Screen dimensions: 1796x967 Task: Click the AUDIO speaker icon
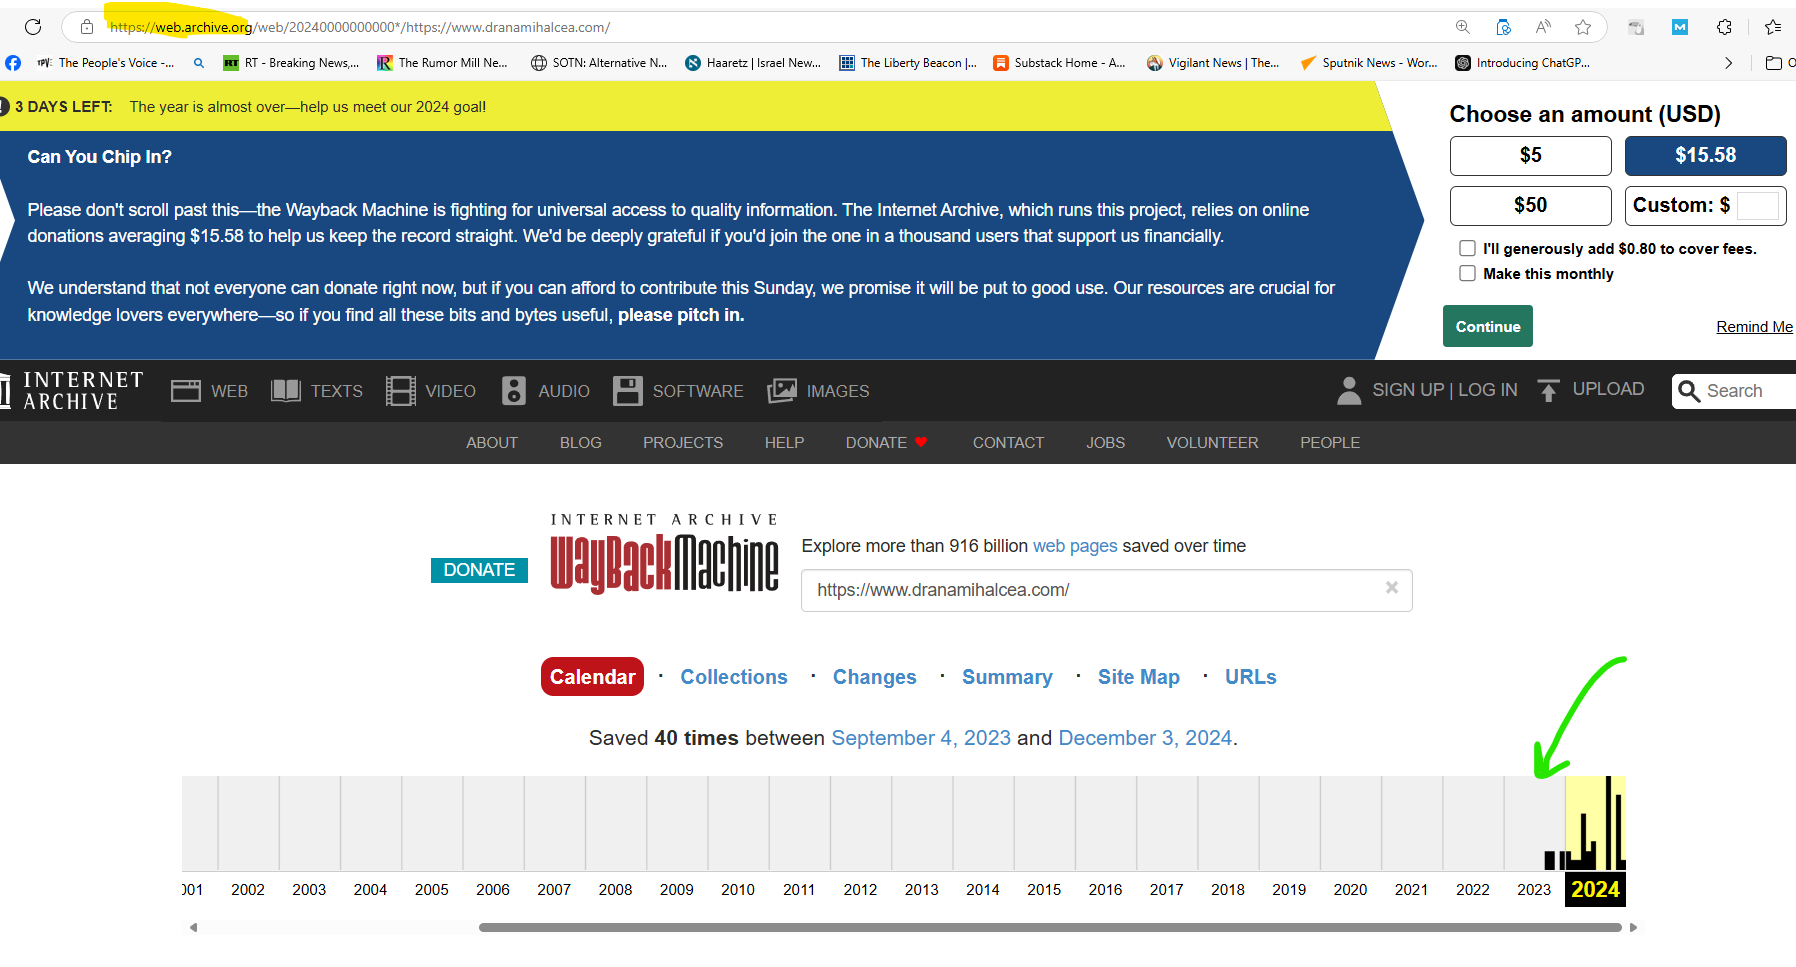(x=514, y=391)
